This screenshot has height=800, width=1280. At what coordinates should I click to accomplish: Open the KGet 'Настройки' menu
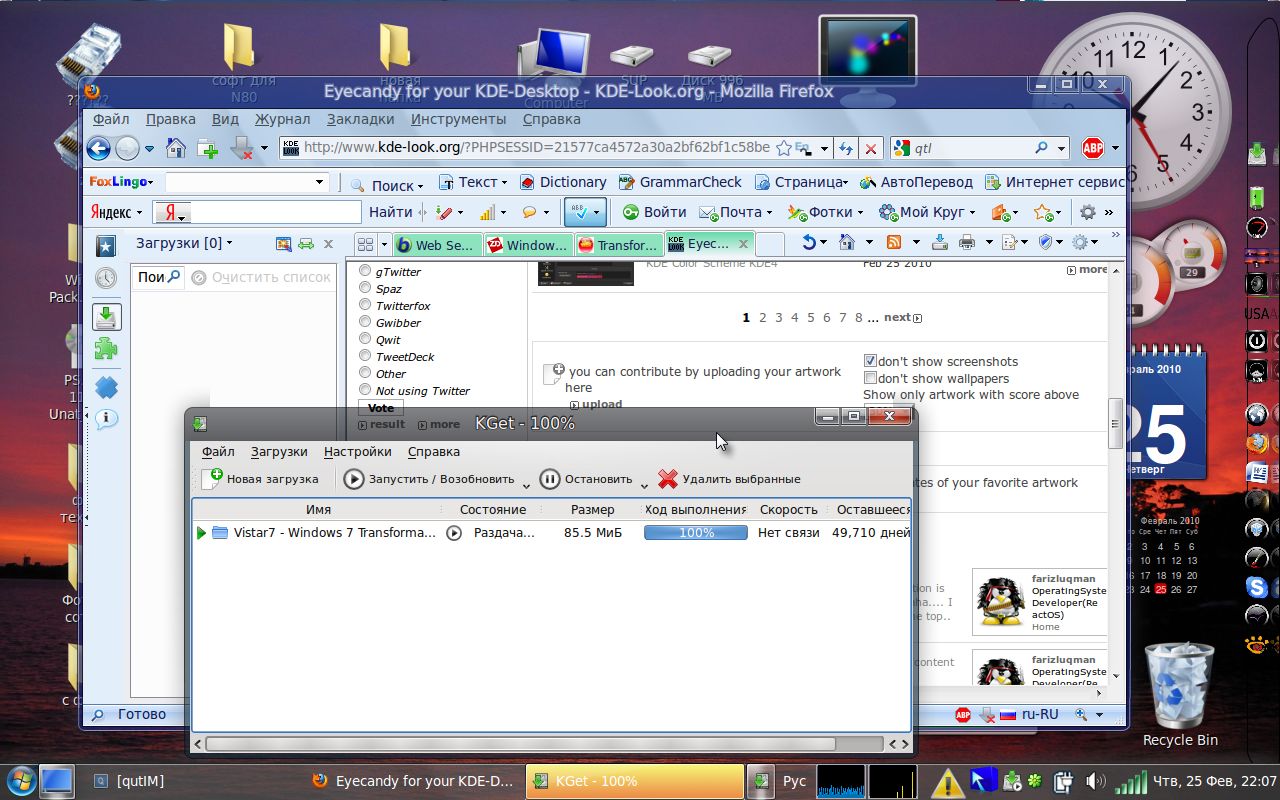[357, 452]
